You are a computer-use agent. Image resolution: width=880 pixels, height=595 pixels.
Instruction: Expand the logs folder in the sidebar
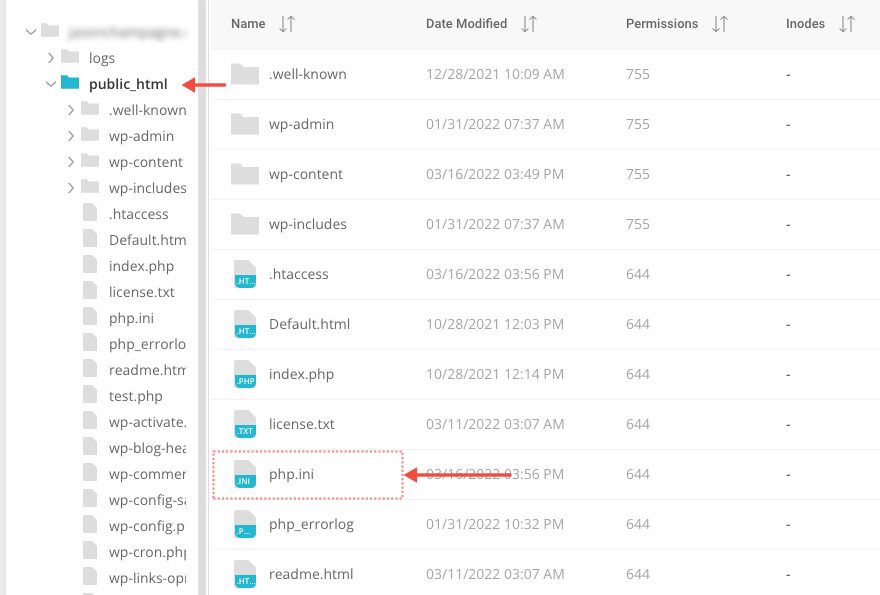[x=51, y=58]
